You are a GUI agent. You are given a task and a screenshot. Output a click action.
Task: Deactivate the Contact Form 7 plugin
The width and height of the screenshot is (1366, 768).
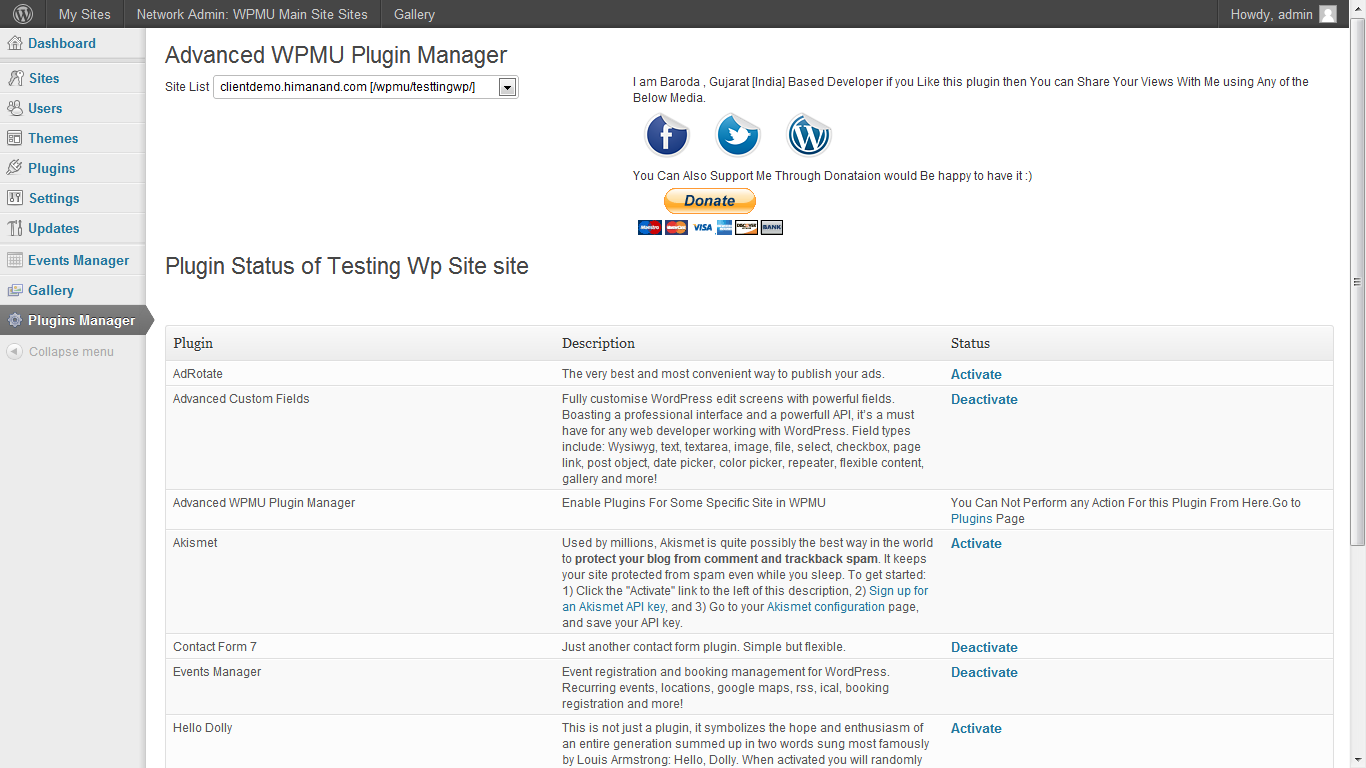tap(984, 647)
